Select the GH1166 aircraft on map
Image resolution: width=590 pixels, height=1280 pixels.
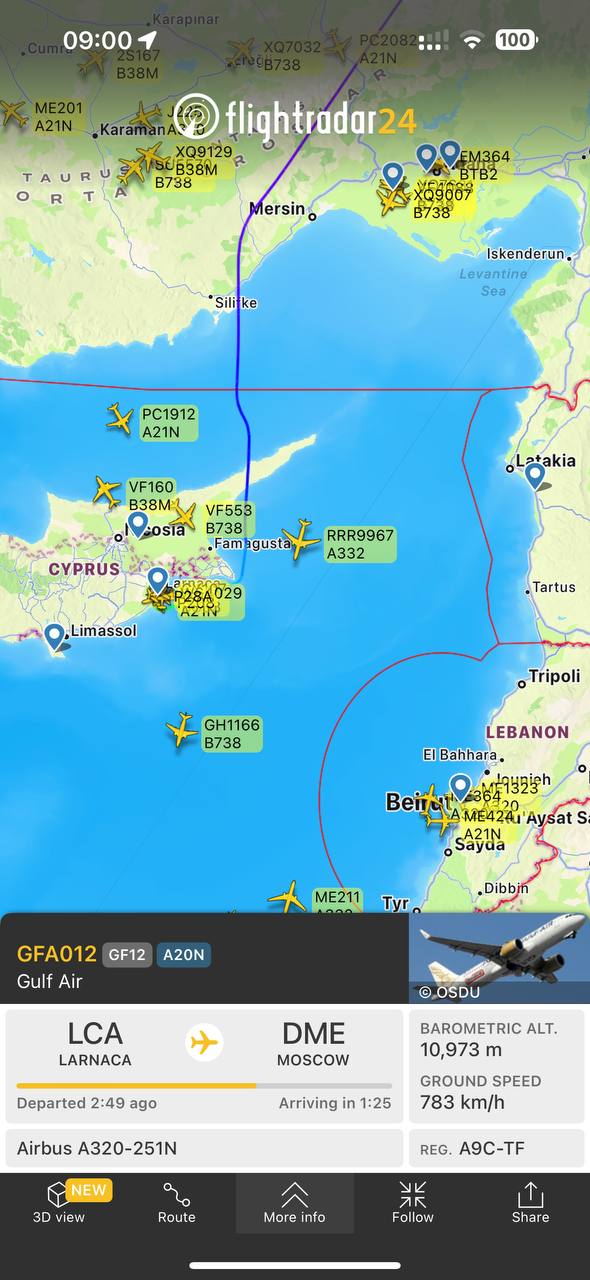(x=183, y=730)
